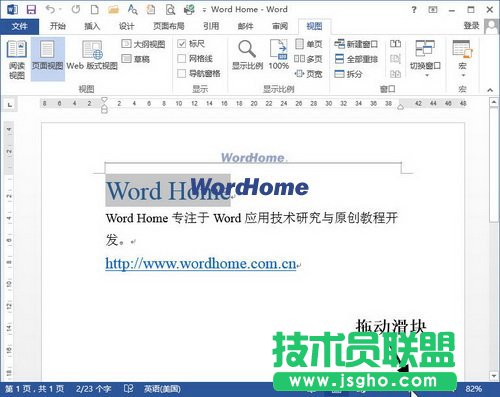Click the vertical scrollbar up arrow
This screenshot has height=397, width=500.
tap(494, 102)
